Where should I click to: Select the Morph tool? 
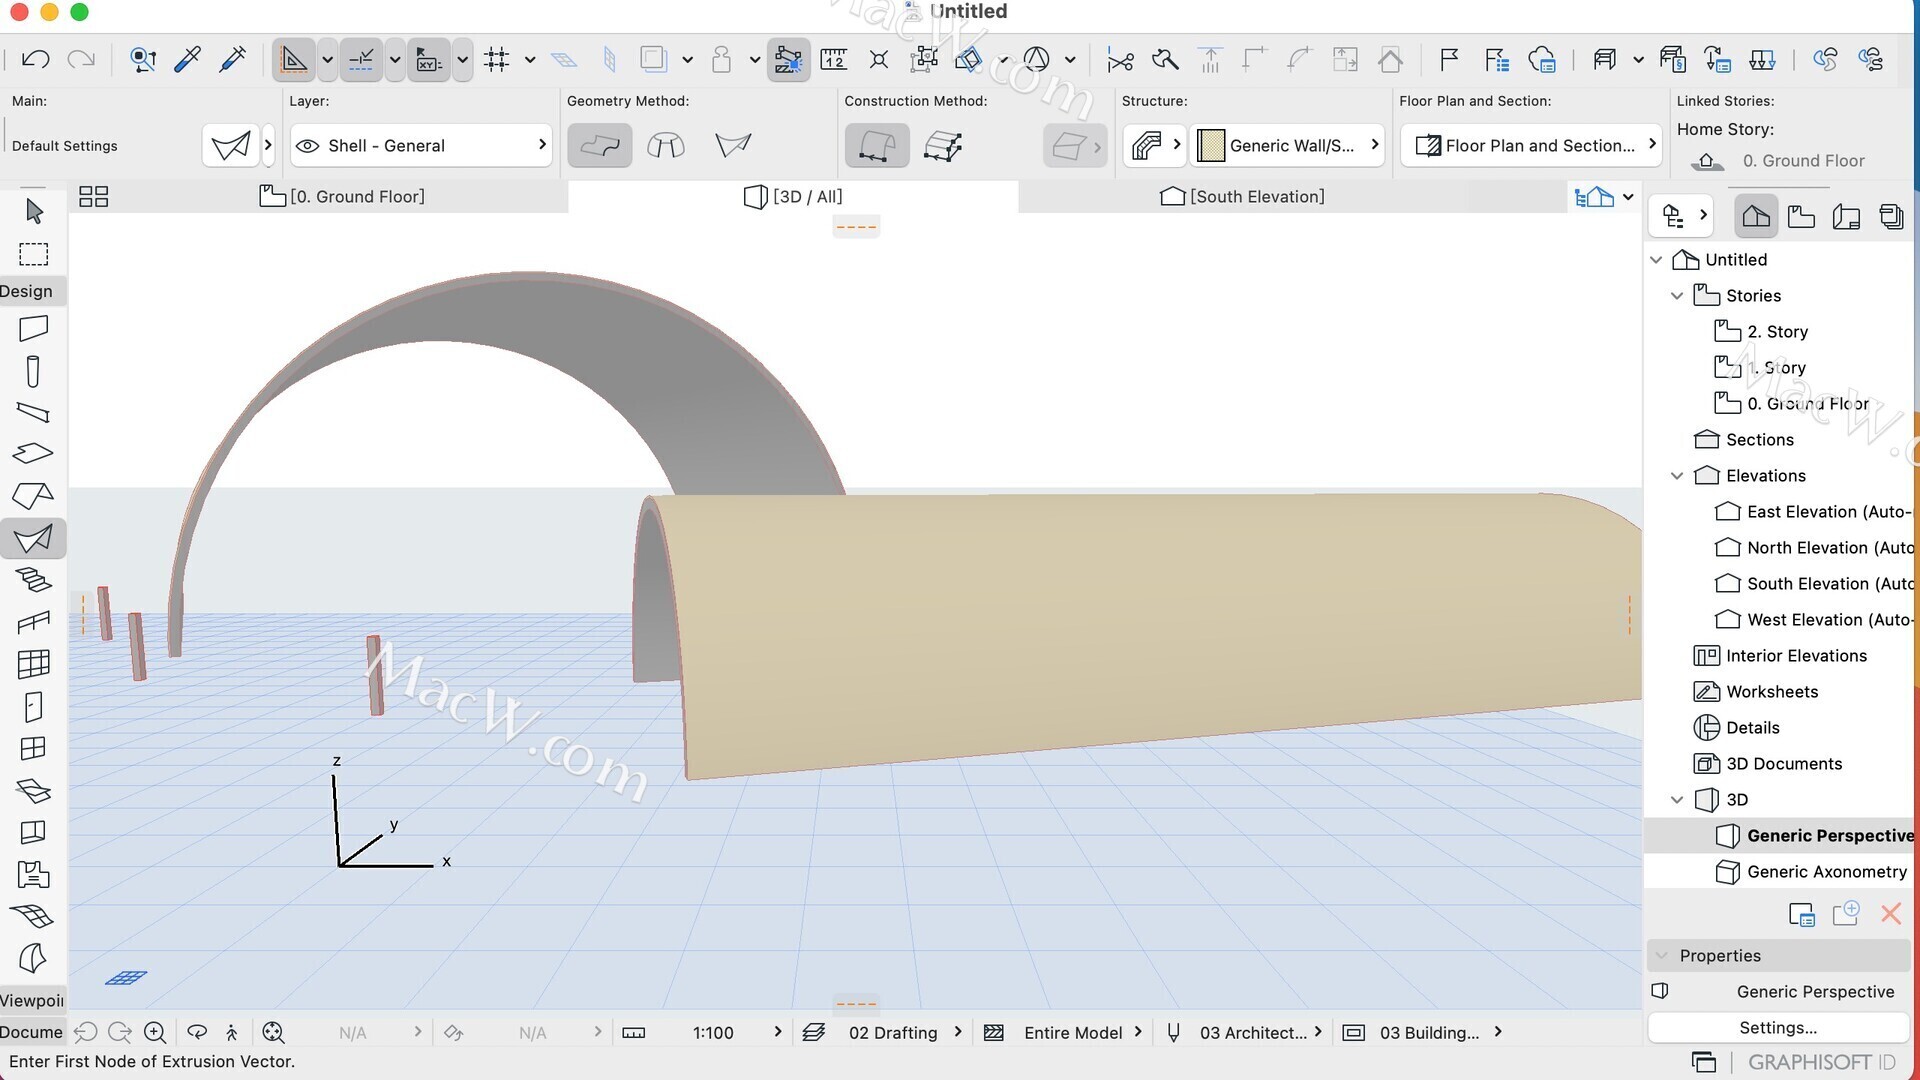33,958
